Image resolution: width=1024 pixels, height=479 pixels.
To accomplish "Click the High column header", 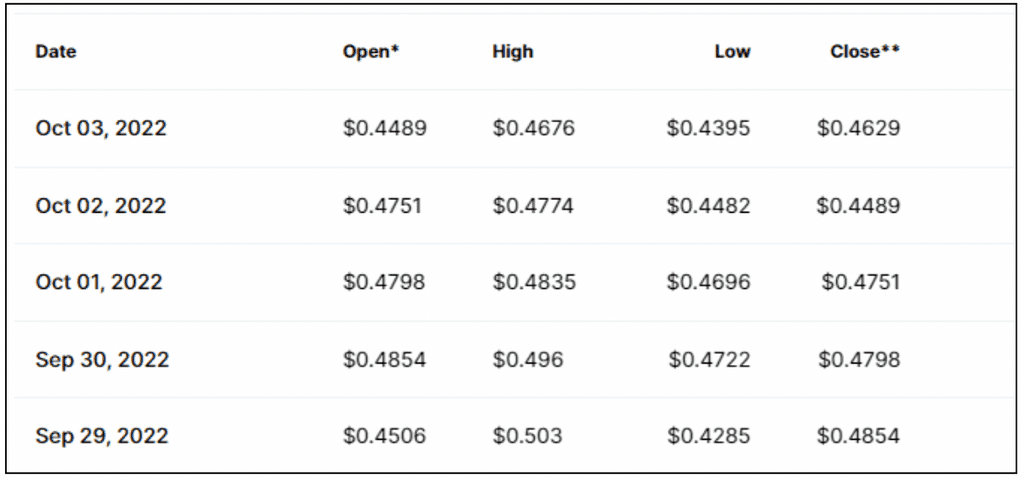I will point(513,52).
